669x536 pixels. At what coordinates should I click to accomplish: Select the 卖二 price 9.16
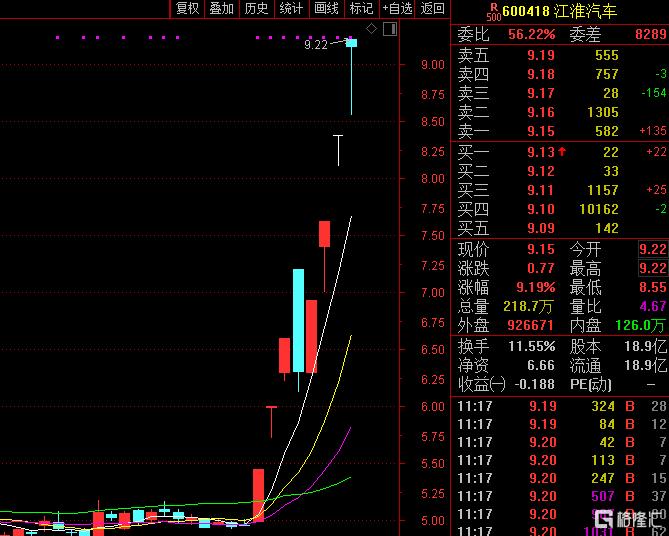click(x=541, y=112)
